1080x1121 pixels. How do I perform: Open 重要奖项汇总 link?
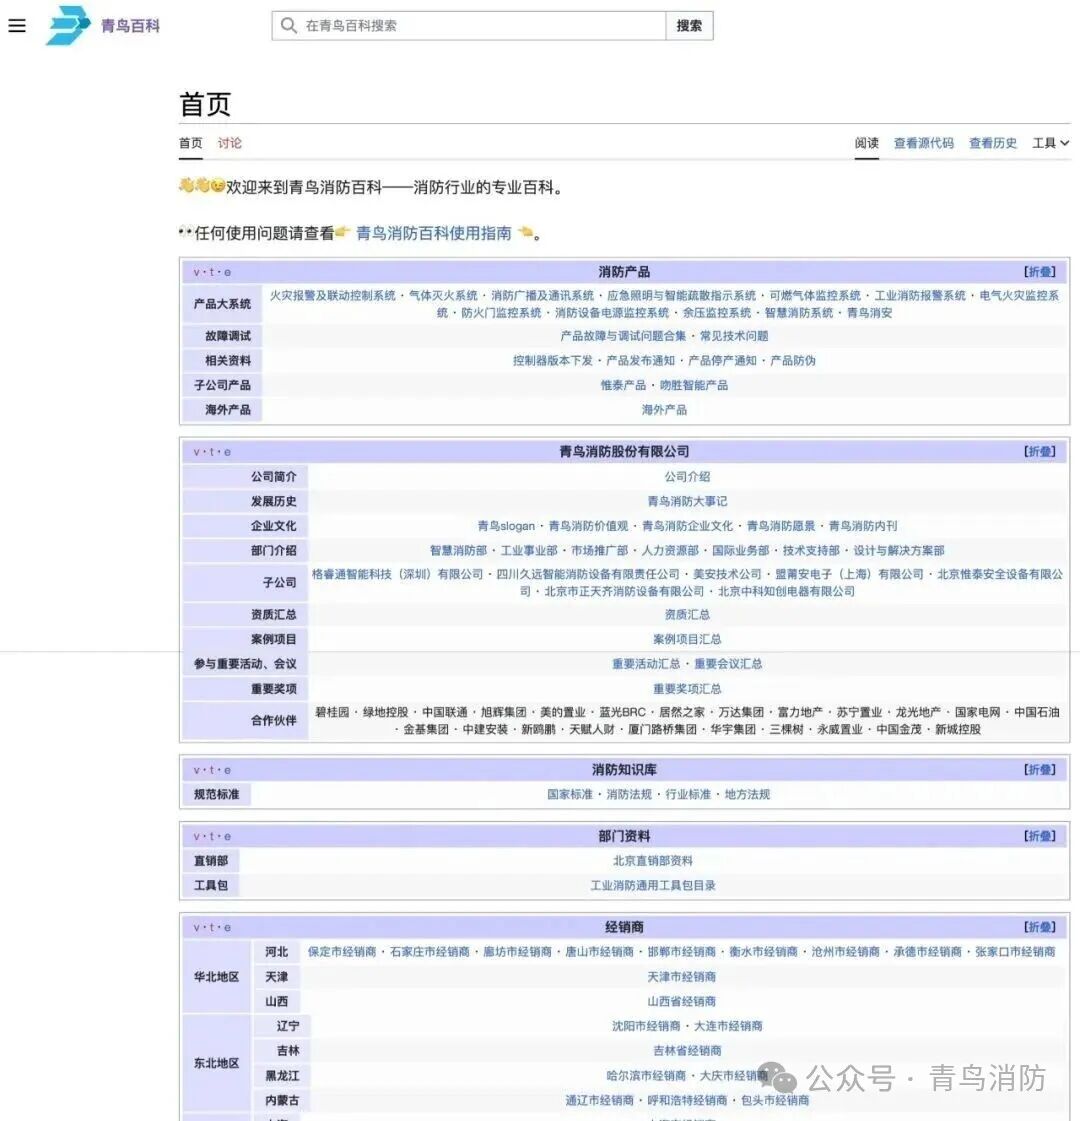pos(687,688)
